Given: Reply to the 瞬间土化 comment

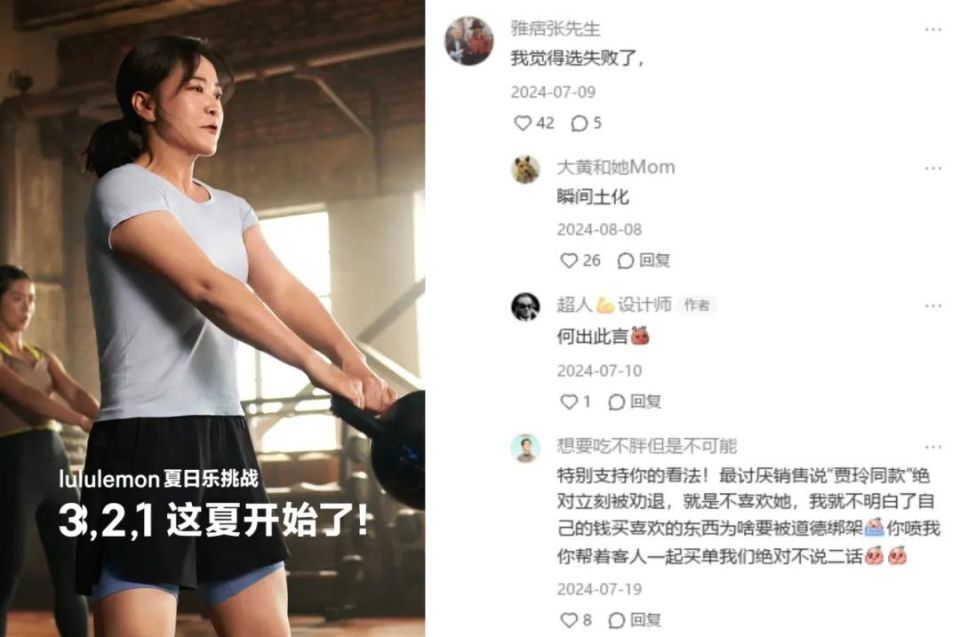Looking at the screenshot, I should pos(643,260).
